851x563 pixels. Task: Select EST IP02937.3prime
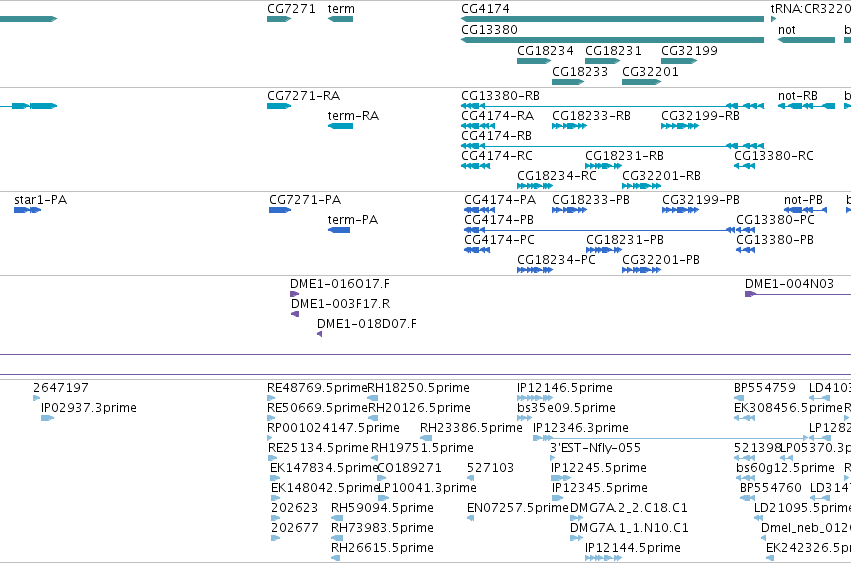[x=88, y=408]
